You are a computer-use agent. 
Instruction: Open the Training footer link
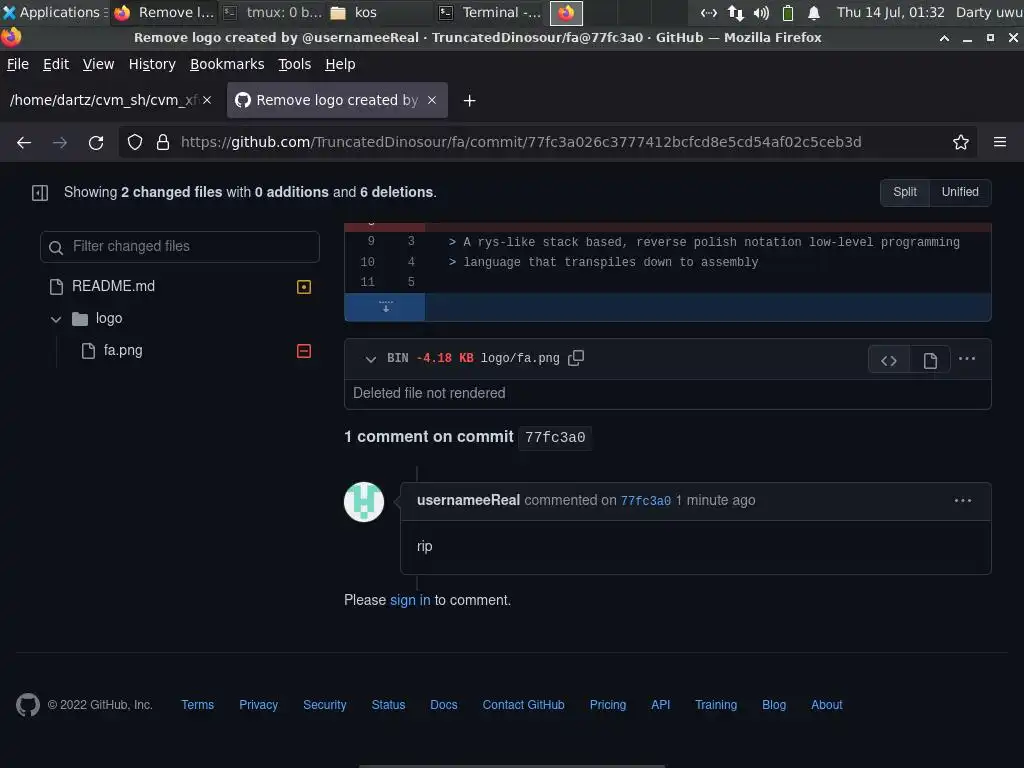[716, 705]
